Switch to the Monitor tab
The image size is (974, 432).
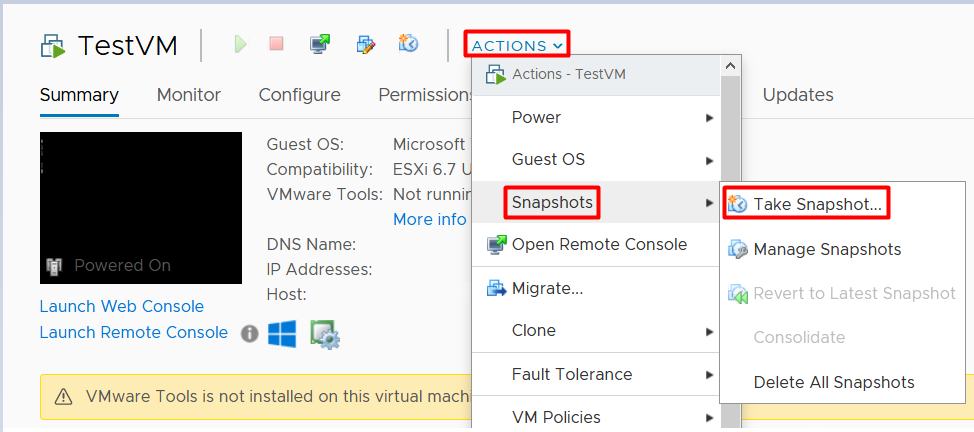pos(189,95)
